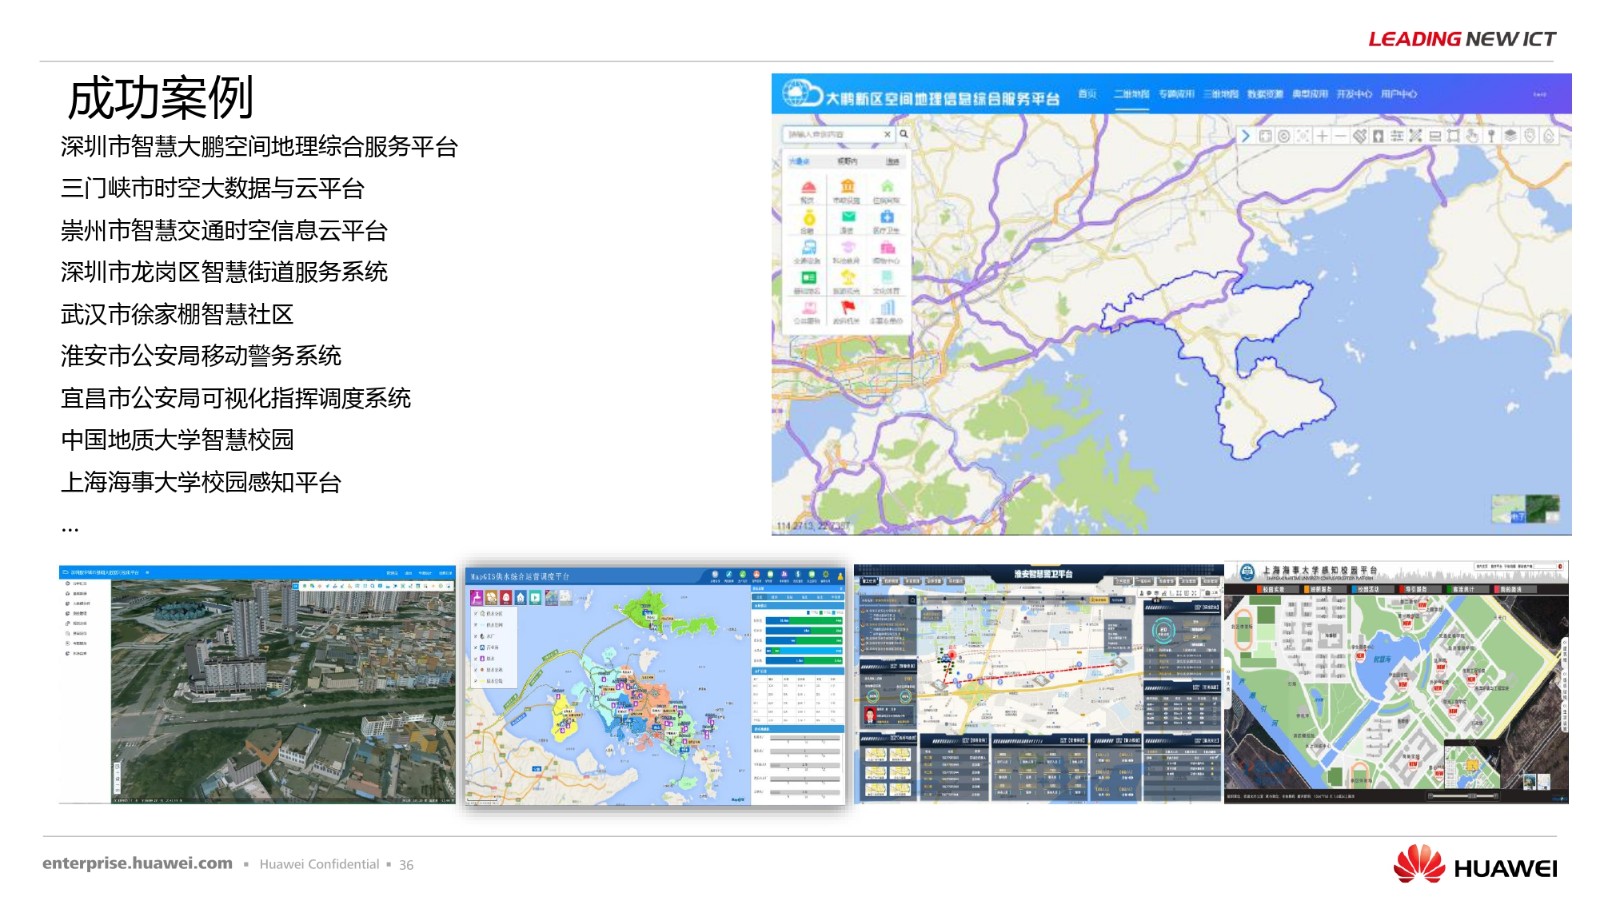Select the 视野内 search scope tab
Image resolution: width=1600 pixels, height=900 pixels.
(847, 161)
